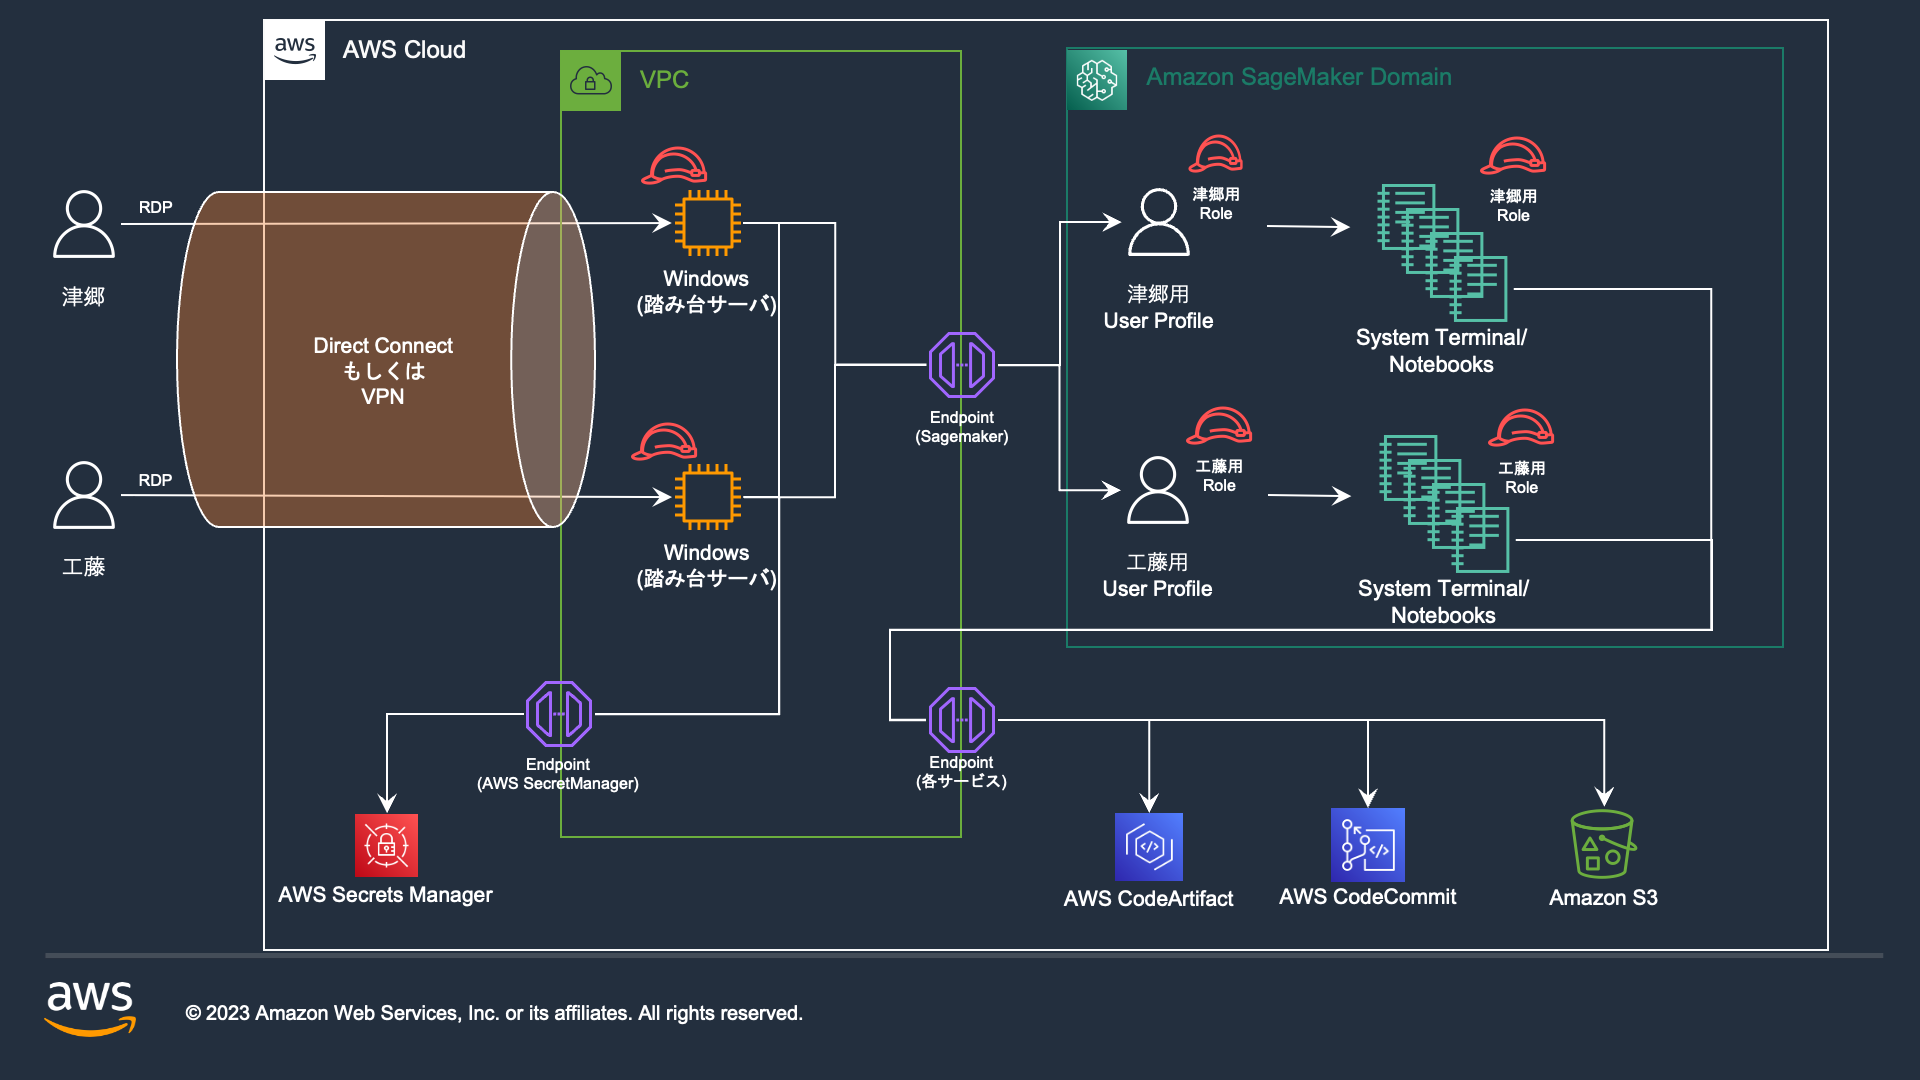Click the helmet icon above 工藤用 User Profile role
Screen dimensions: 1920x1080
1219,425
